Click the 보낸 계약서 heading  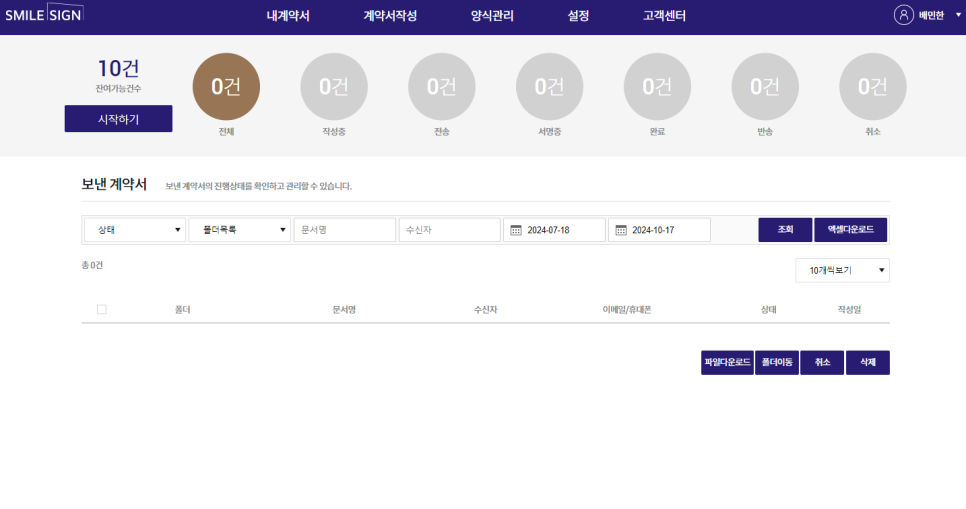point(114,184)
